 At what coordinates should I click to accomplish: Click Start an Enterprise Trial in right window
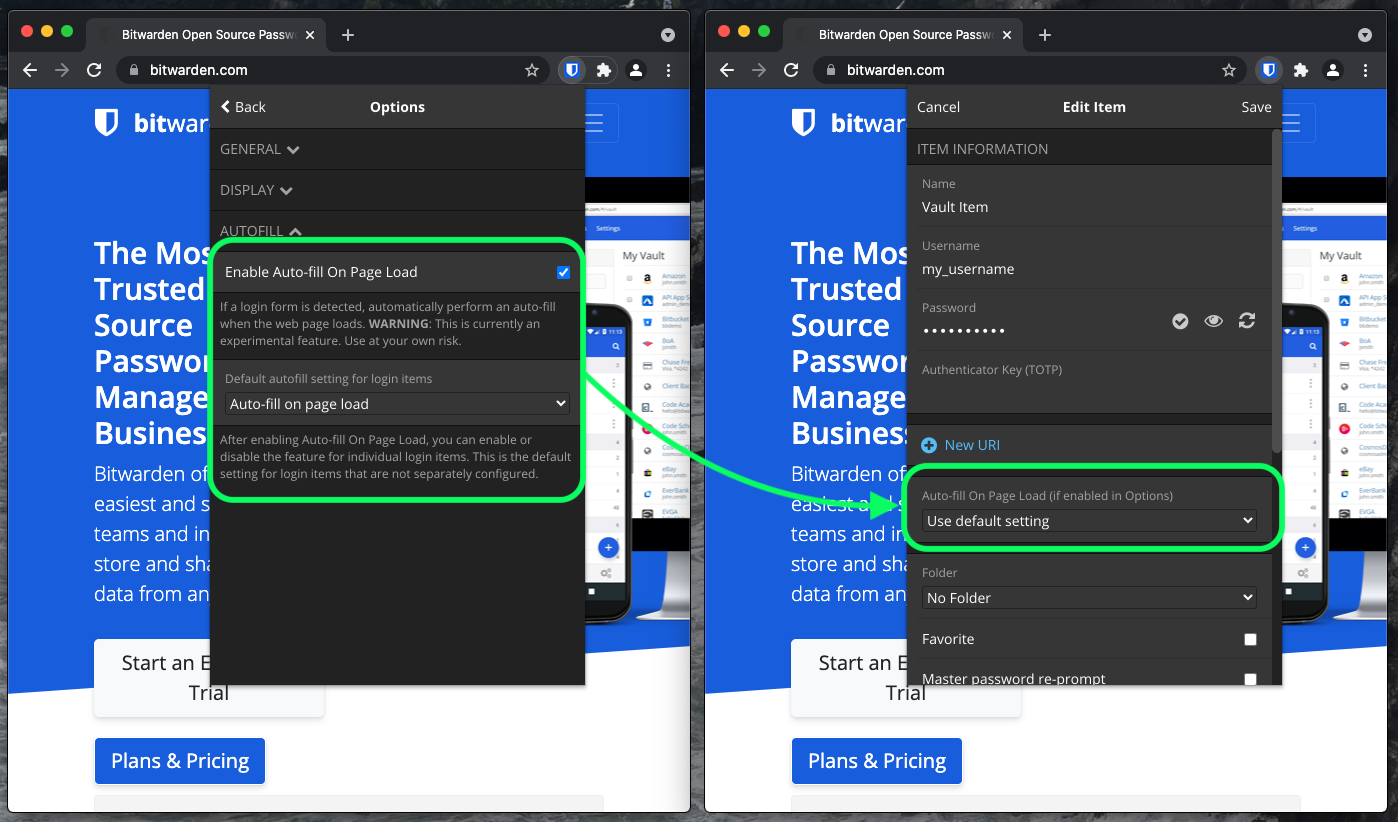[x=906, y=678]
